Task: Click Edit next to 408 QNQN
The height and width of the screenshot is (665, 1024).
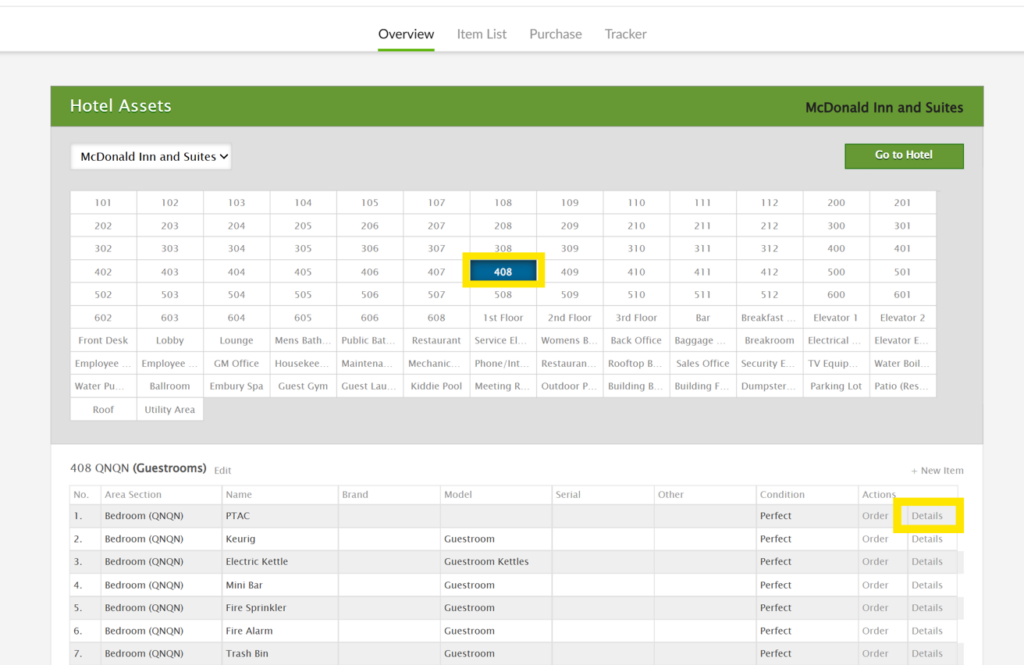Action: pyautogui.click(x=222, y=470)
